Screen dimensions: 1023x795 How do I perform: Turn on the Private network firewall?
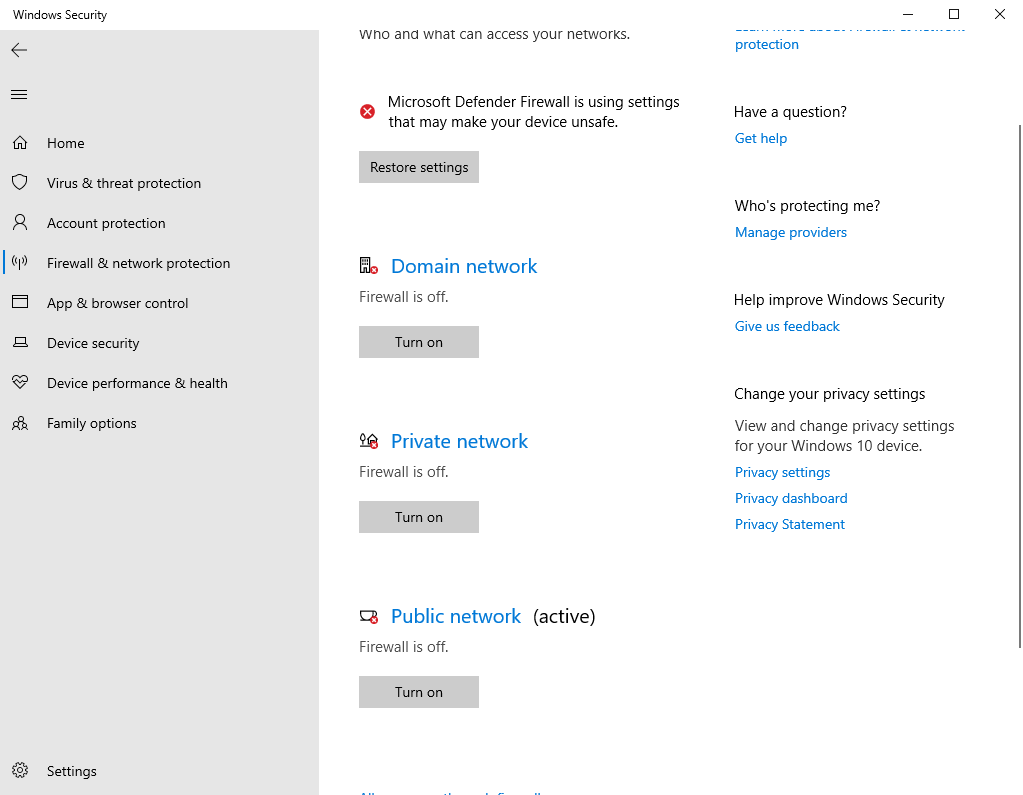tap(418, 517)
